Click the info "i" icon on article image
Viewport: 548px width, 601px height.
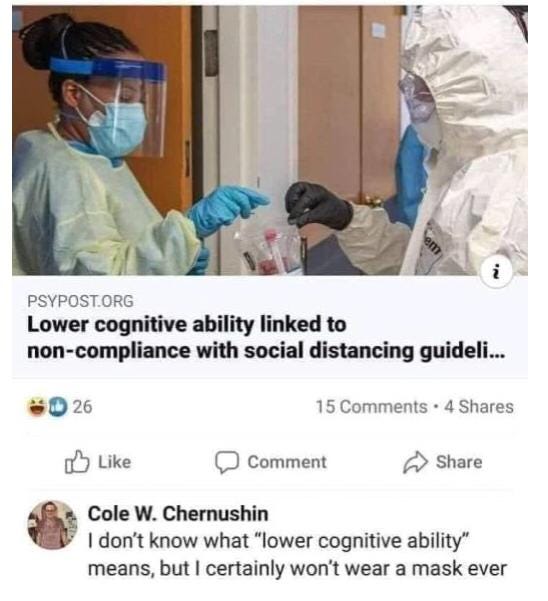click(x=497, y=273)
